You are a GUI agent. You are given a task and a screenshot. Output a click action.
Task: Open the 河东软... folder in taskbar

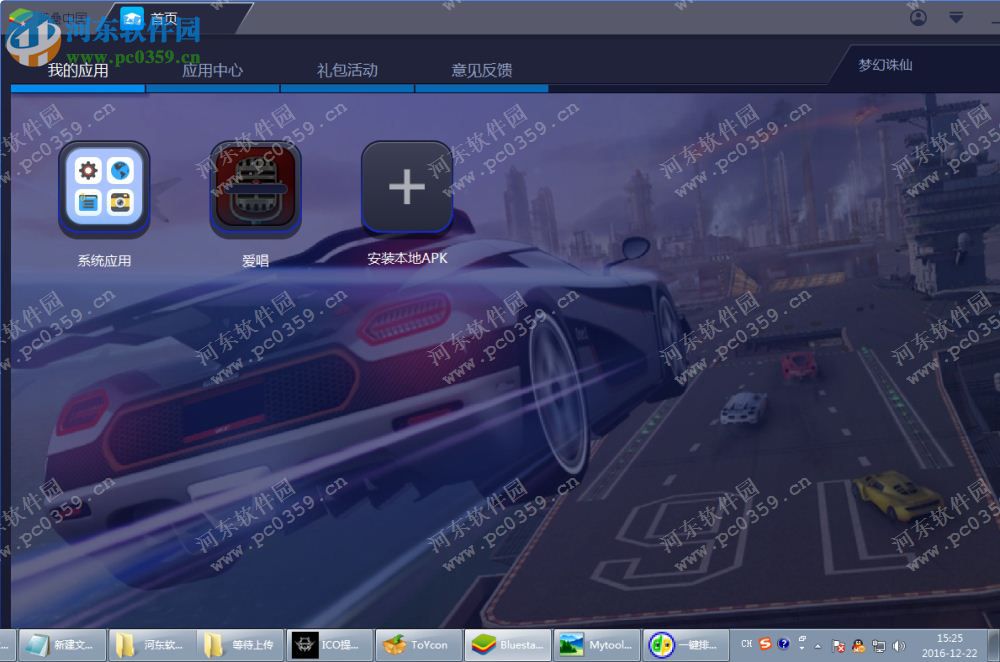[x=151, y=645]
